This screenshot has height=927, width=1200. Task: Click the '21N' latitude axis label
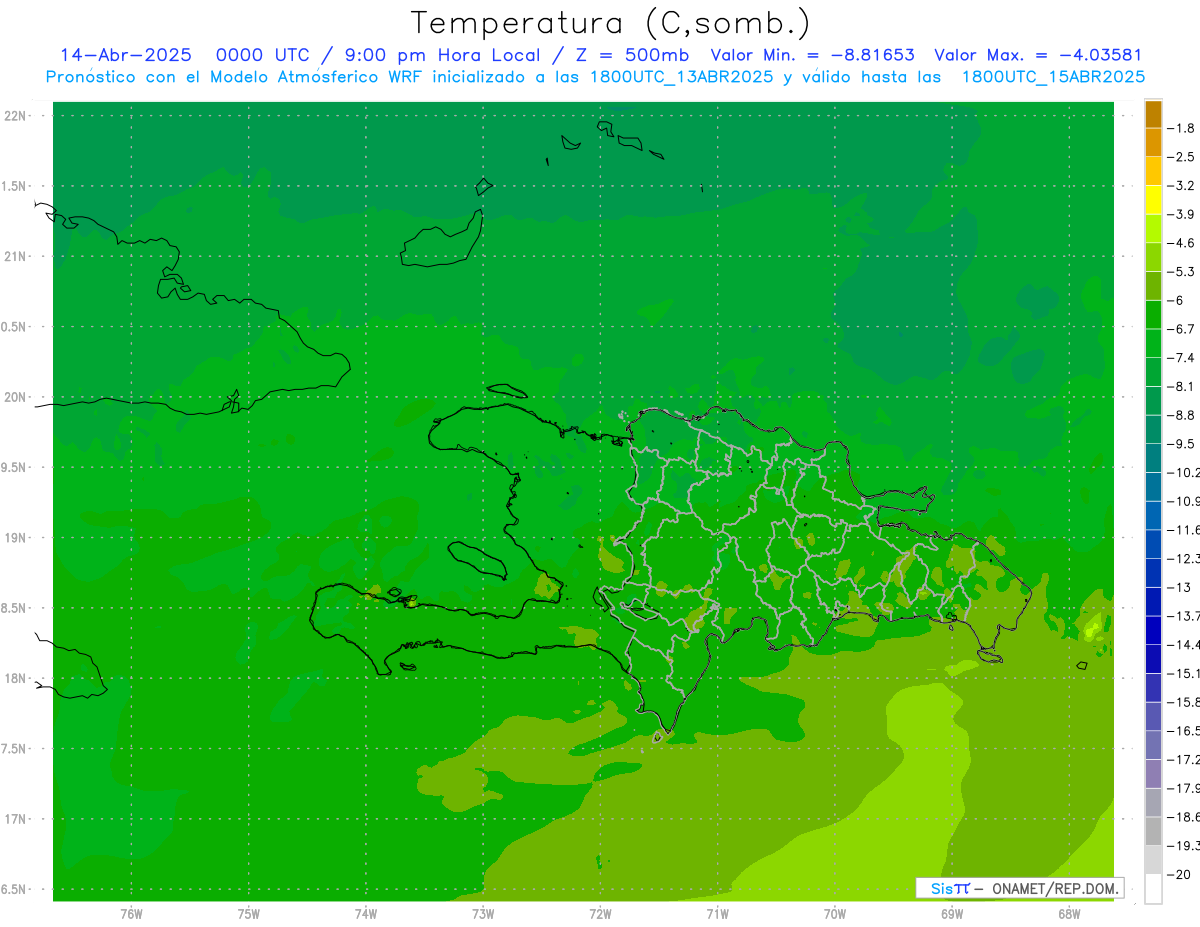click(16, 257)
